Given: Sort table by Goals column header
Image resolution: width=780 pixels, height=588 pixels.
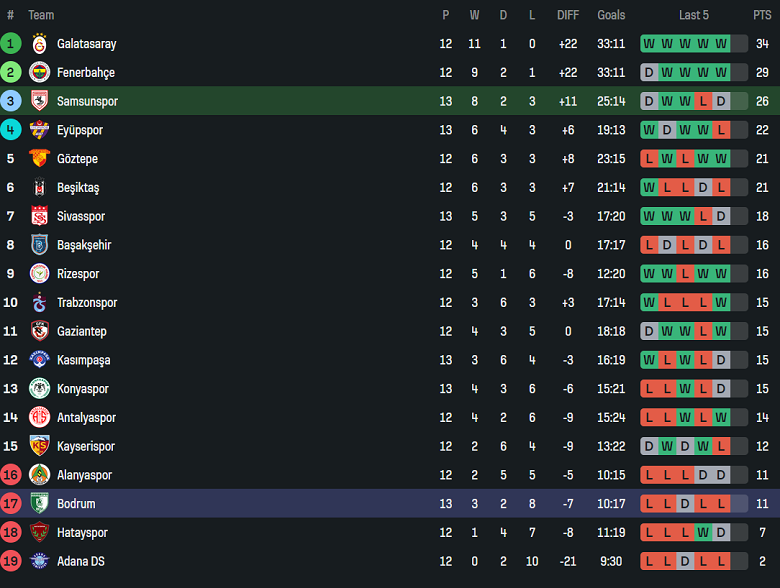Looking at the screenshot, I should 611,15.
